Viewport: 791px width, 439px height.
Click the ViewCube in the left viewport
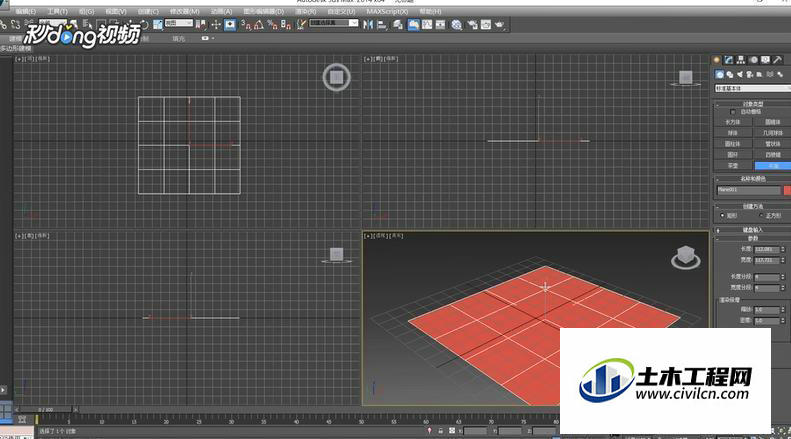(x=336, y=255)
